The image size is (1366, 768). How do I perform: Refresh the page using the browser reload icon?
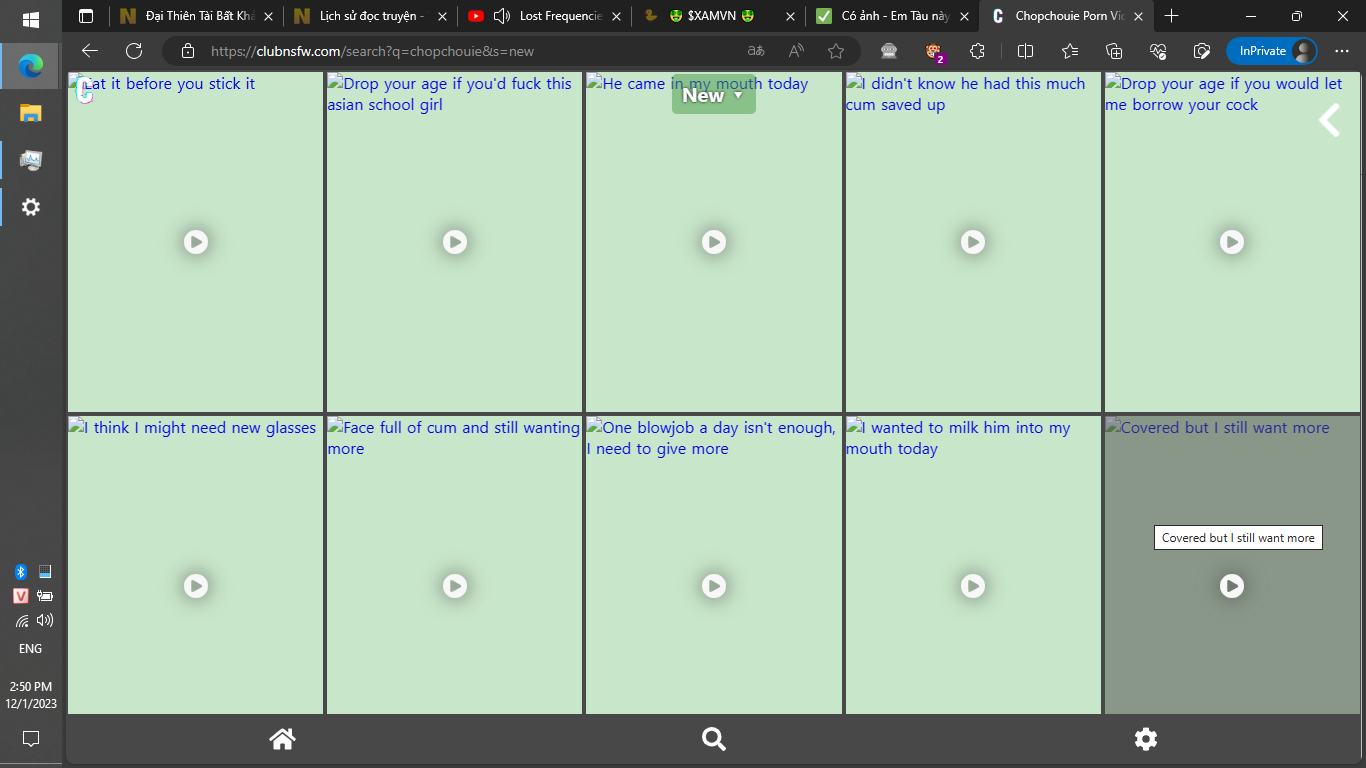click(x=134, y=51)
